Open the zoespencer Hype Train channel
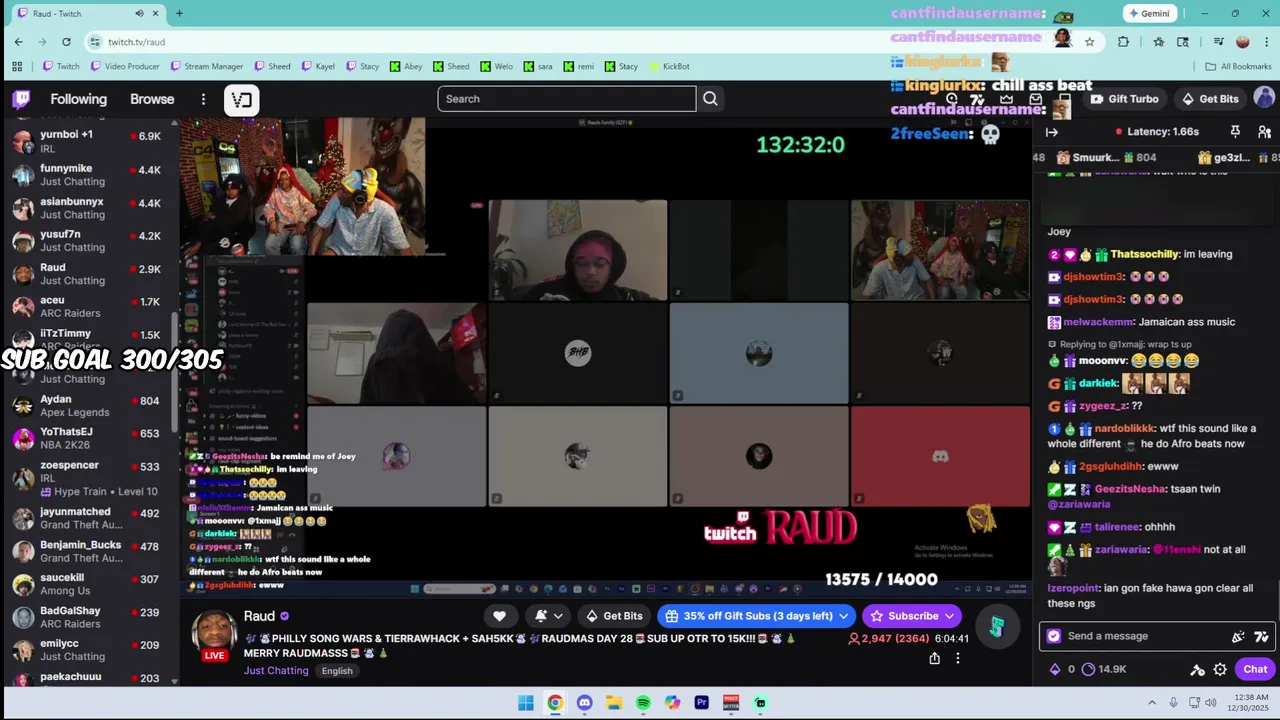The height and width of the screenshot is (720, 1280). pyautogui.click(x=90, y=478)
